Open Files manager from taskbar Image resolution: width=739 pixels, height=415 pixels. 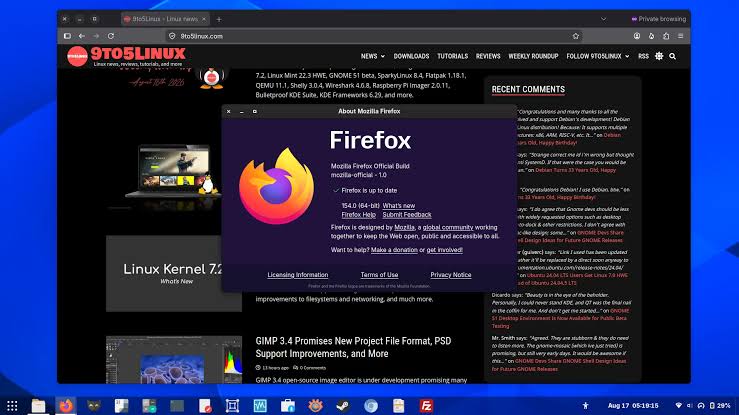[38, 406]
